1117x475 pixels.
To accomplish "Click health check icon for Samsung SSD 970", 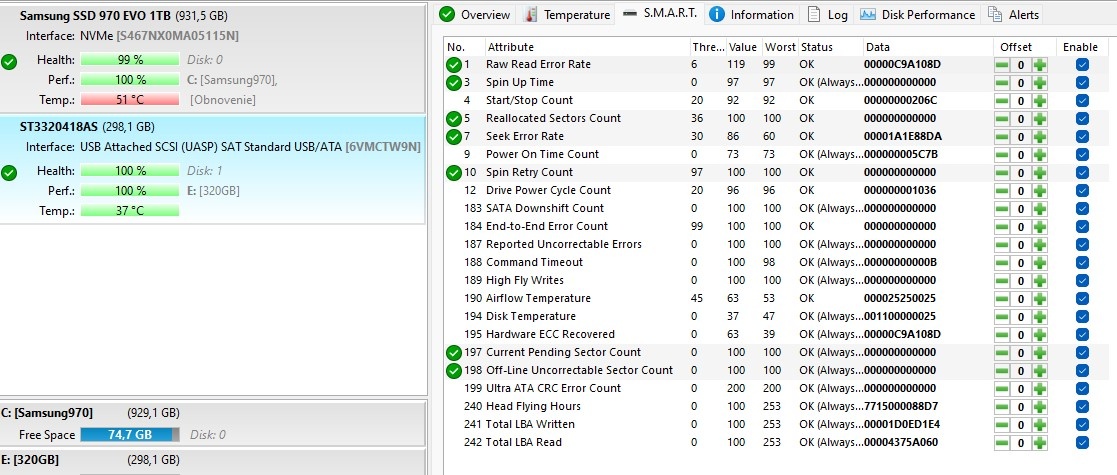I will [x=10, y=62].
